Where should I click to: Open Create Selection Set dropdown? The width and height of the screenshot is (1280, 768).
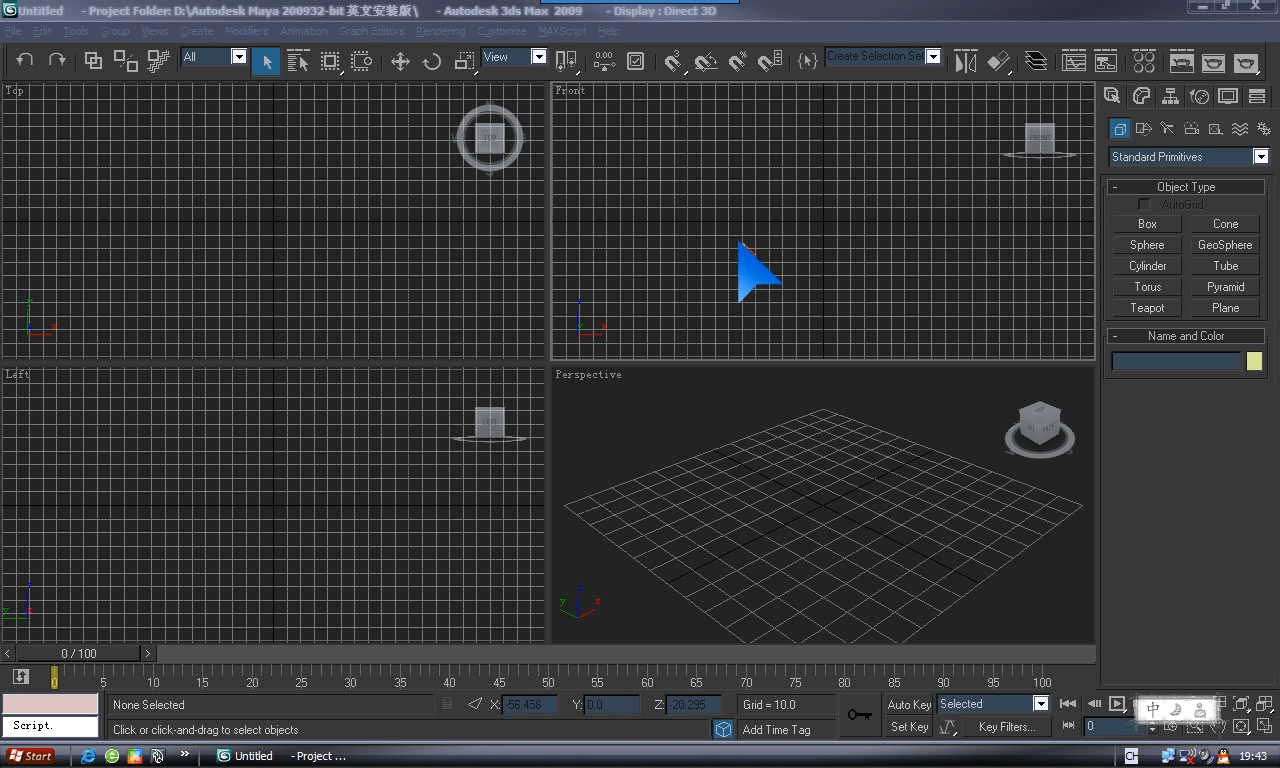[x=933, y=56]
